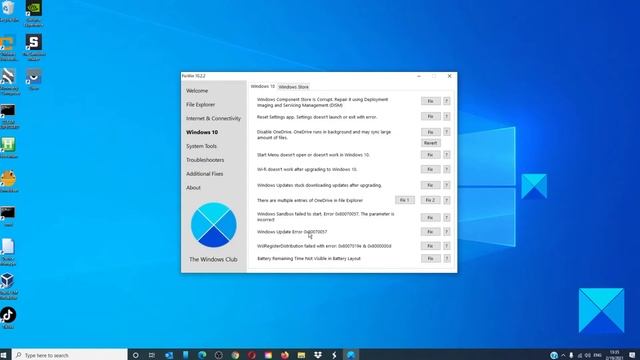Screen dimensions: 640x360
Task: Switch to the Windows Store tab
Action: [x=293, y=87]
